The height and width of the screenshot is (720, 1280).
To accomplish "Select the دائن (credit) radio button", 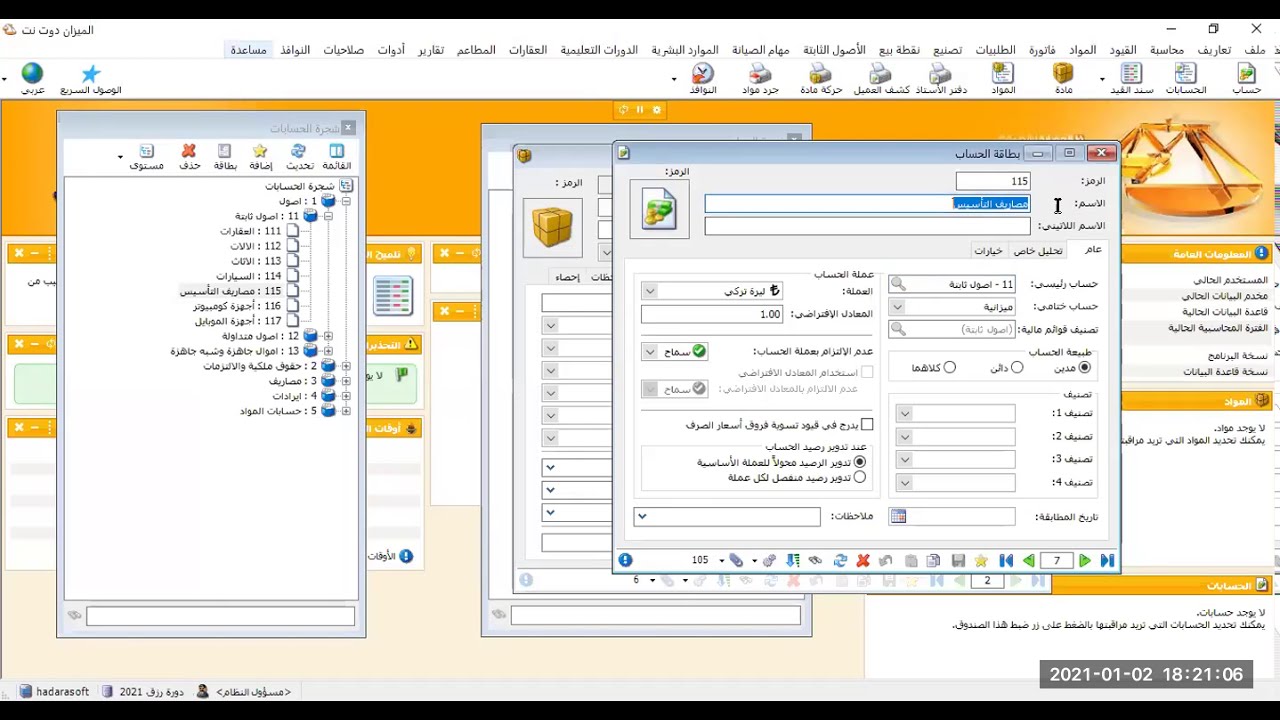I will coord(1017,368).
